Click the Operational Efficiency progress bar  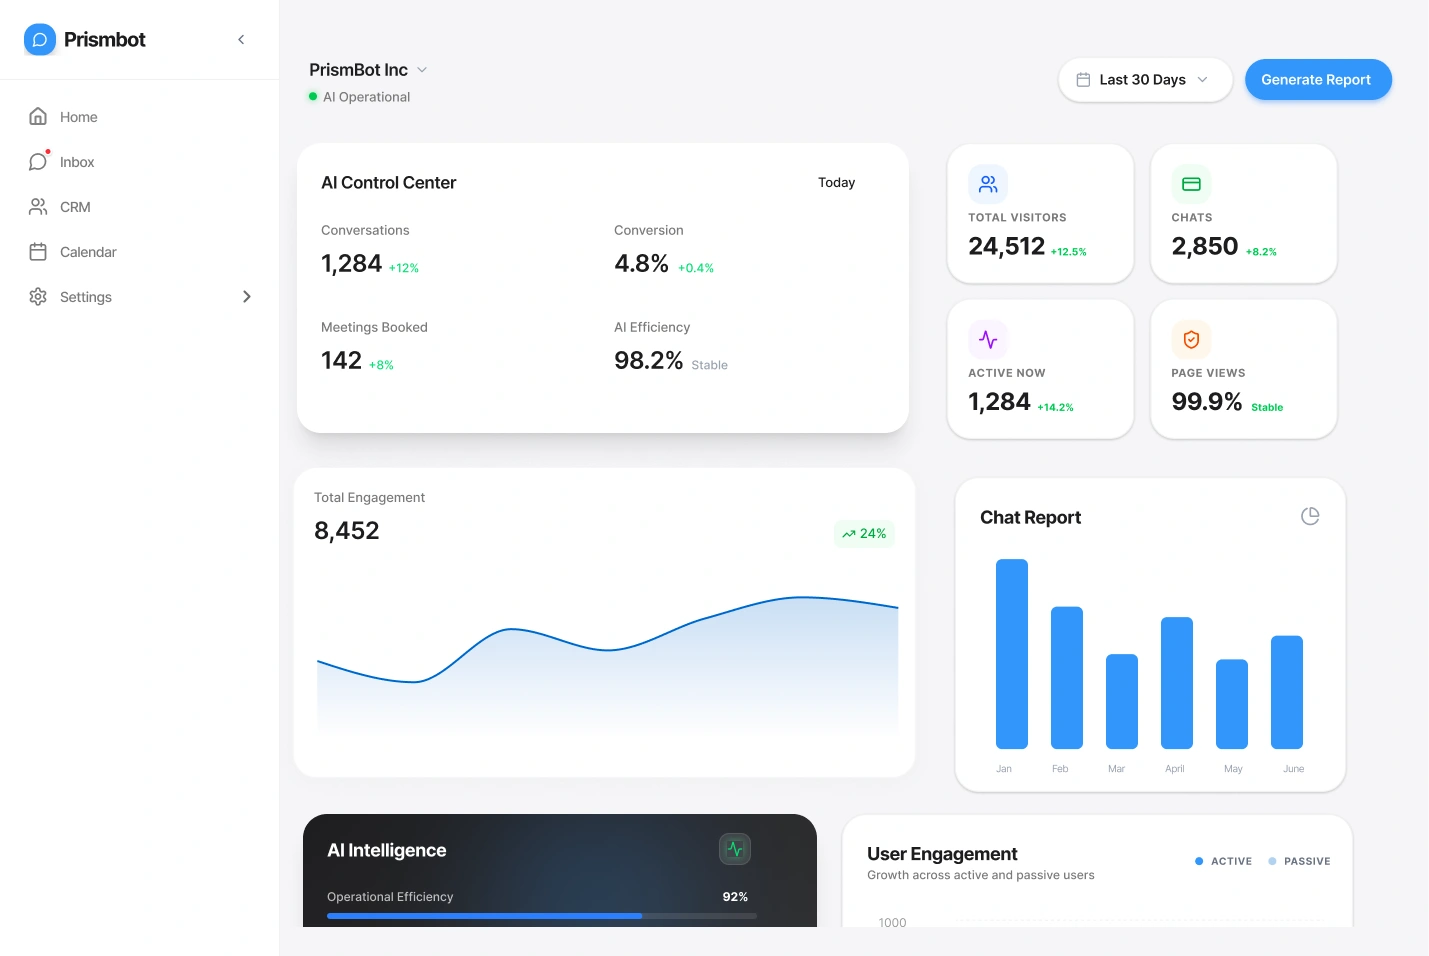pos(542,915)
